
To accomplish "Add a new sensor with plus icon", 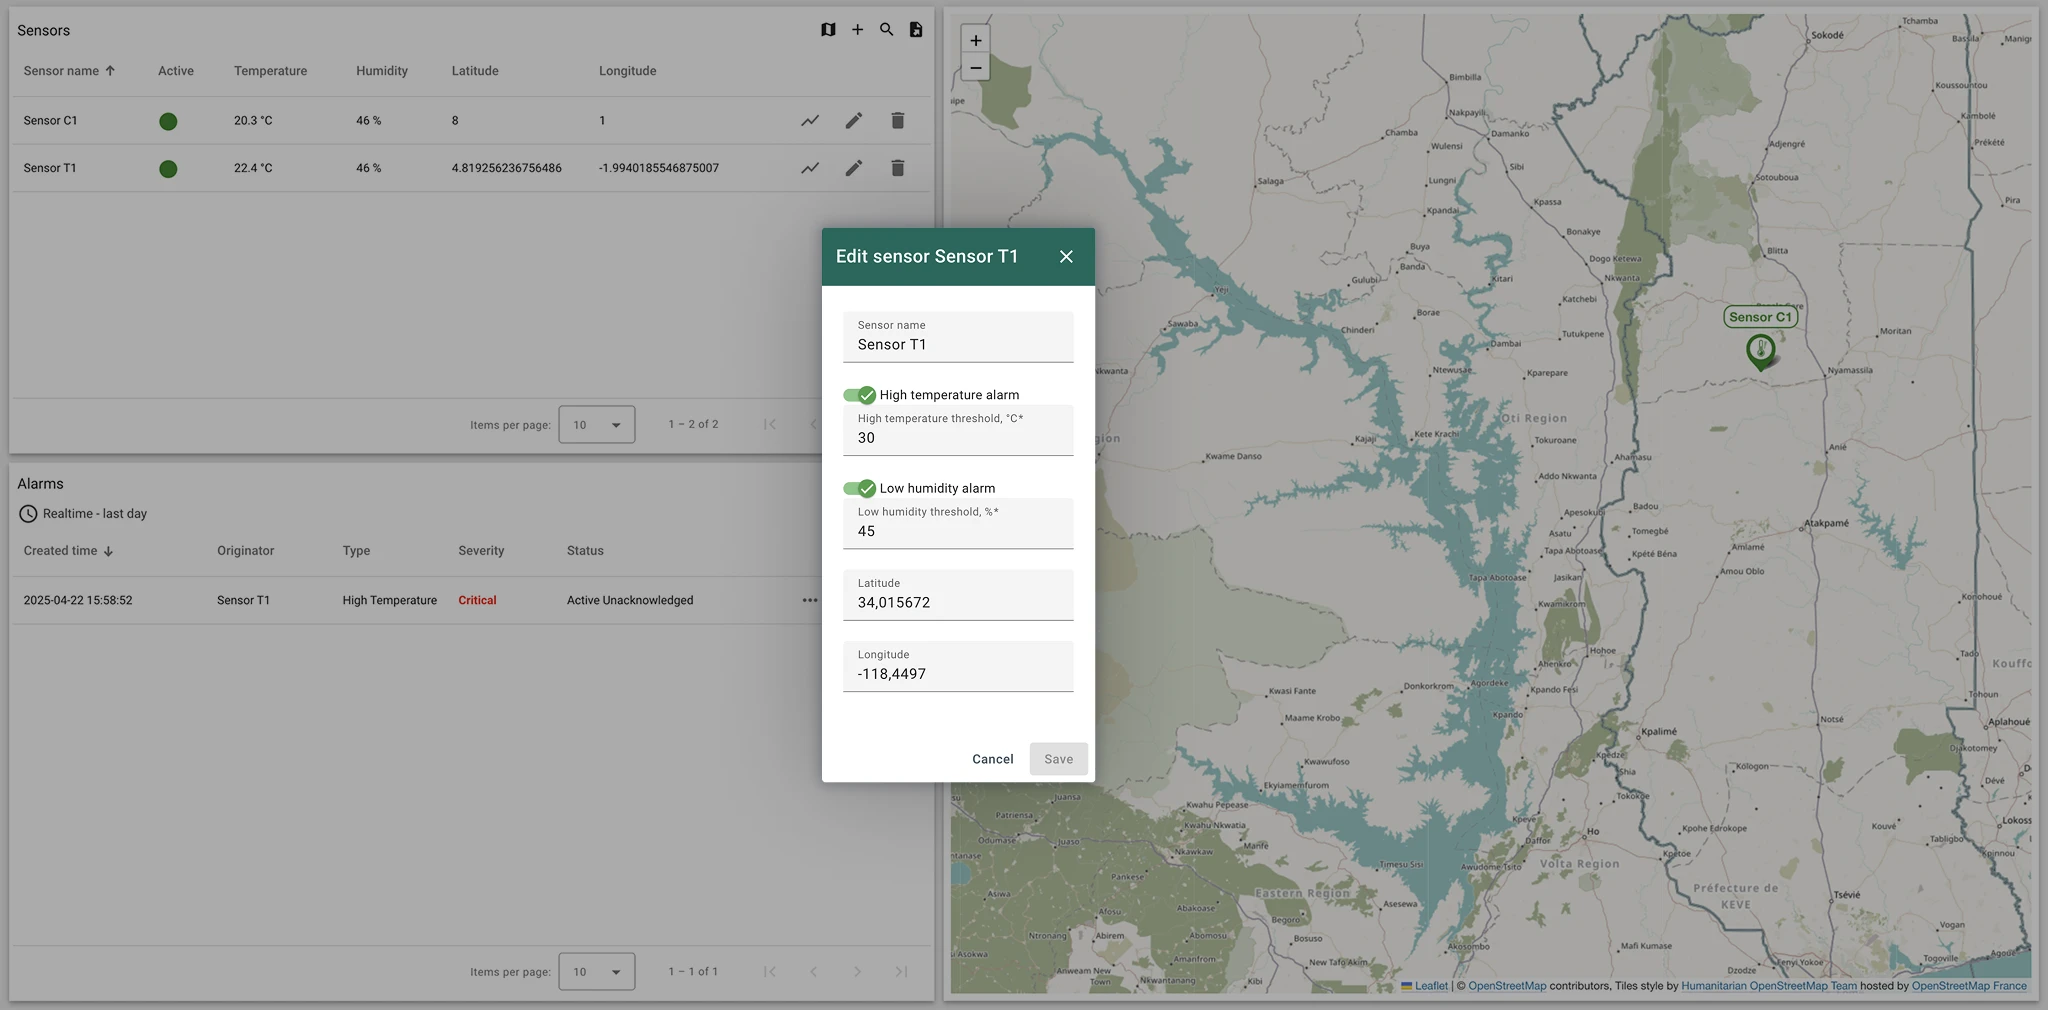I will (857, 30).
